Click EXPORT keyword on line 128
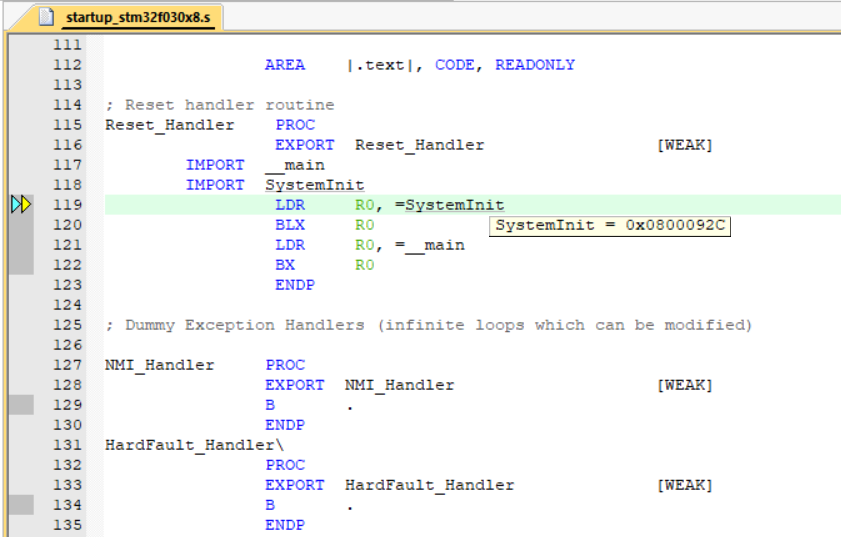Image resolution: width=841 pixels, height=537 pixels. point(294,385)
